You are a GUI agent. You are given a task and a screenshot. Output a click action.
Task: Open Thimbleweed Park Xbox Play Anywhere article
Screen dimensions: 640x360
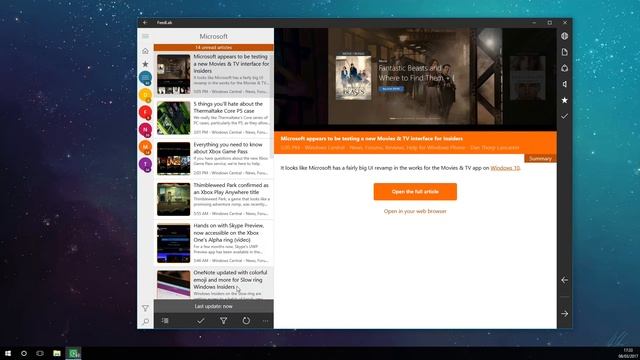tap(213, 199)
